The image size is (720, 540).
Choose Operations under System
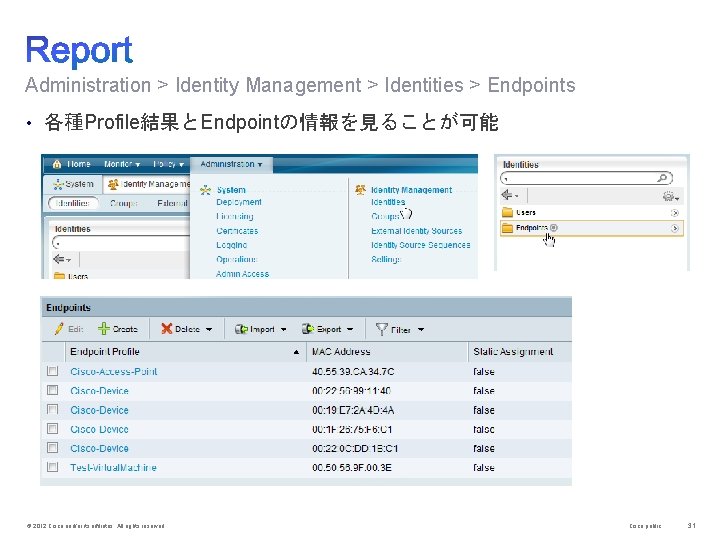[236, 259]
